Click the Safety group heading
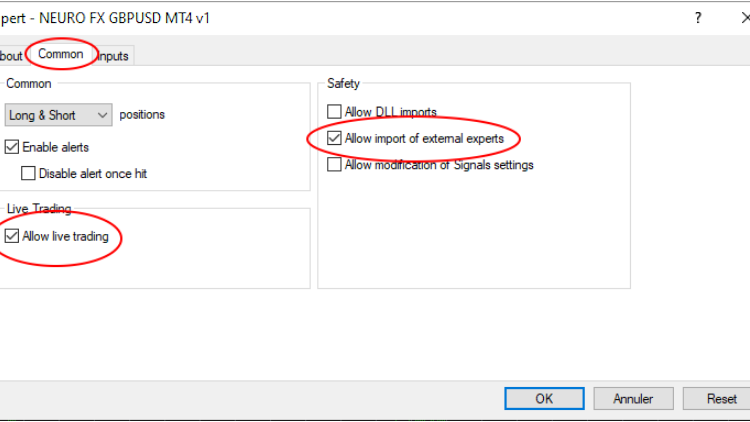This screenshot has height=422, width=750. [x=343, y=84]
